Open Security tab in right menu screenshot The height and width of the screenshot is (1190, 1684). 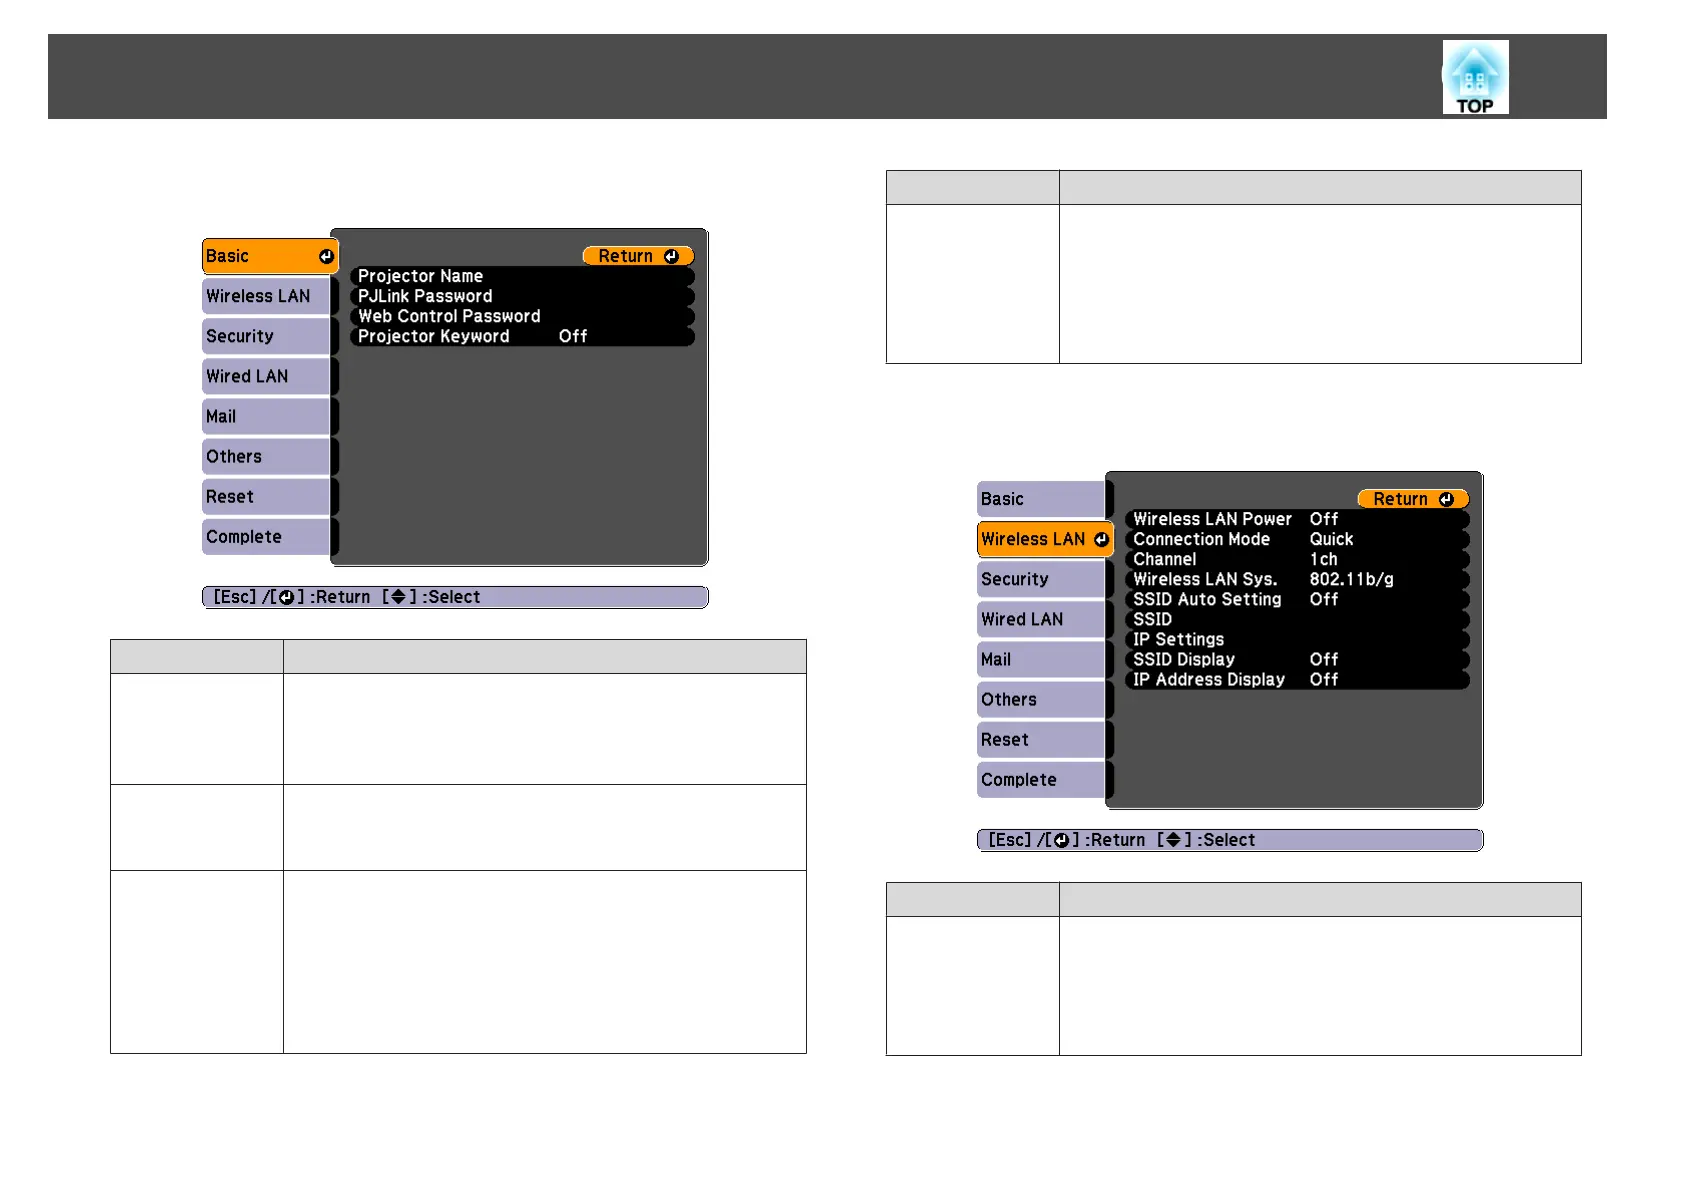[1045, 579]
